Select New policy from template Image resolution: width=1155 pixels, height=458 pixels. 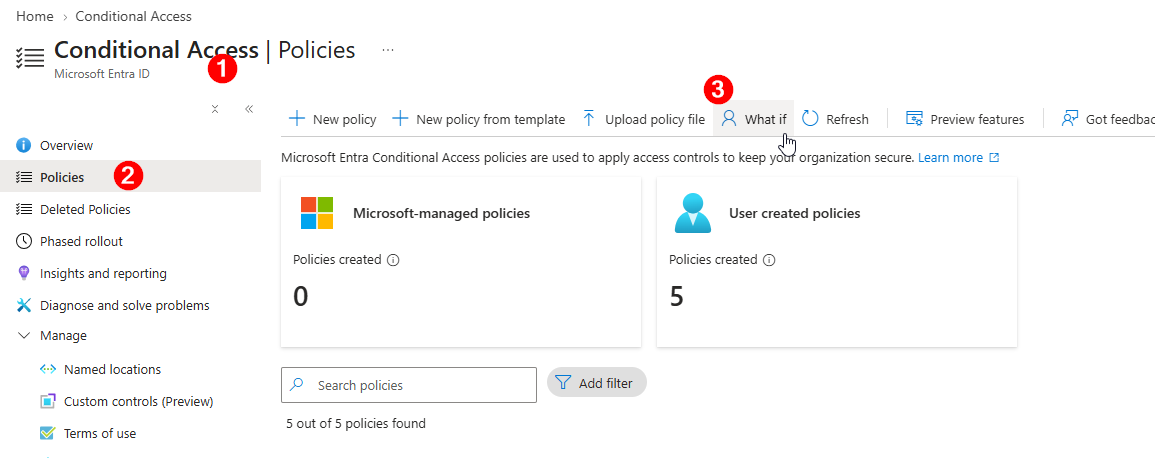click(479, 119)
